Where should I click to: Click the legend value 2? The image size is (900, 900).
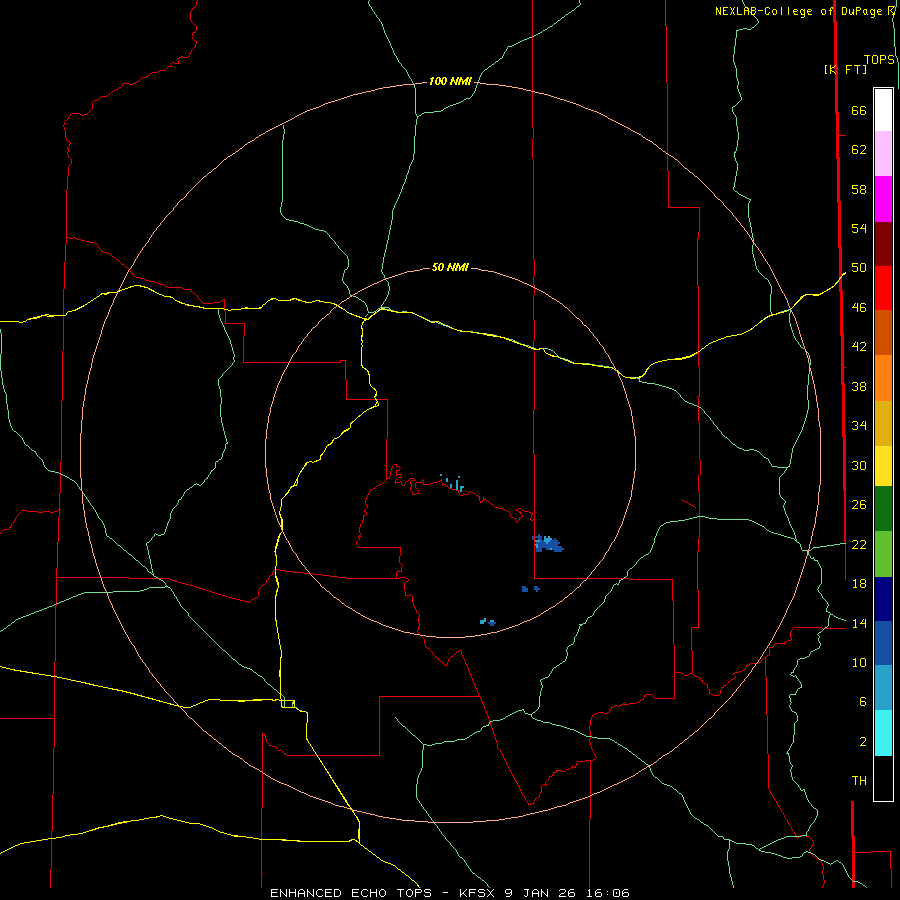click(x=862, y=742)
